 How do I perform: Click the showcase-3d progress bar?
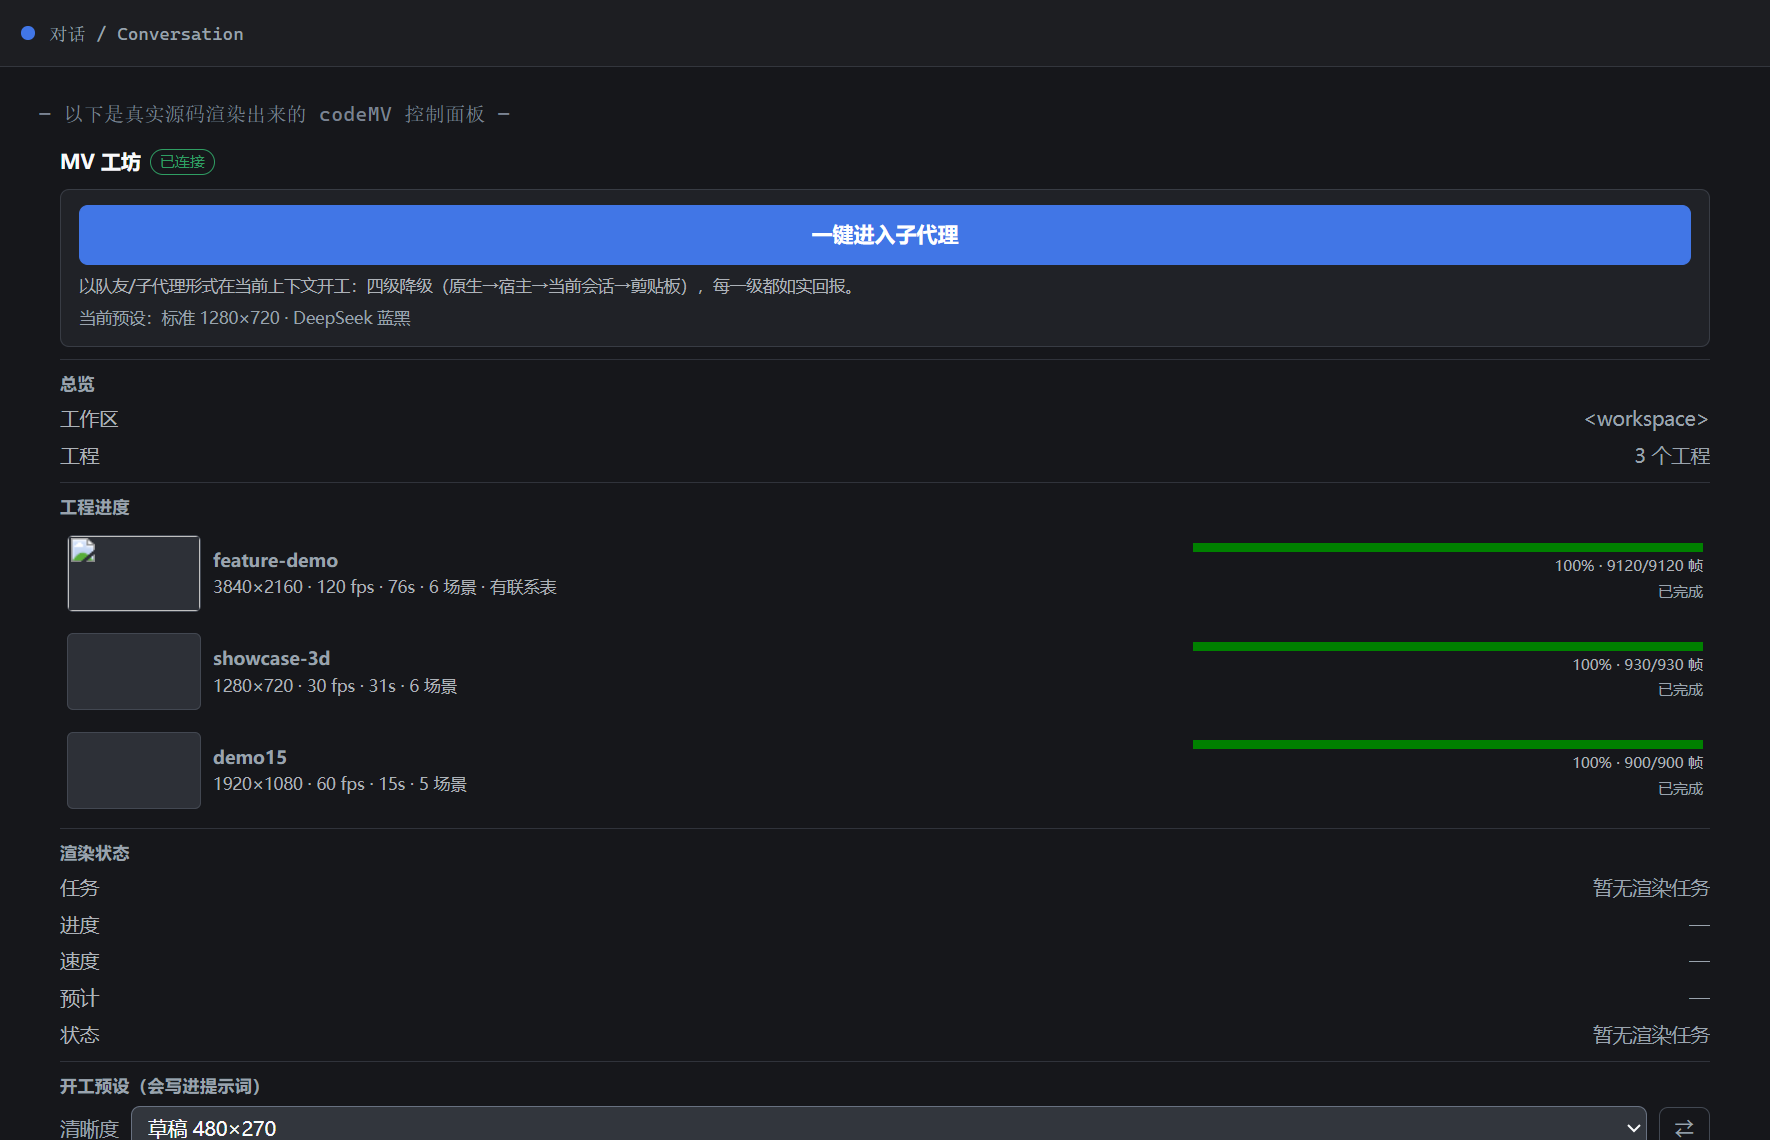(x=1447, y=646)
